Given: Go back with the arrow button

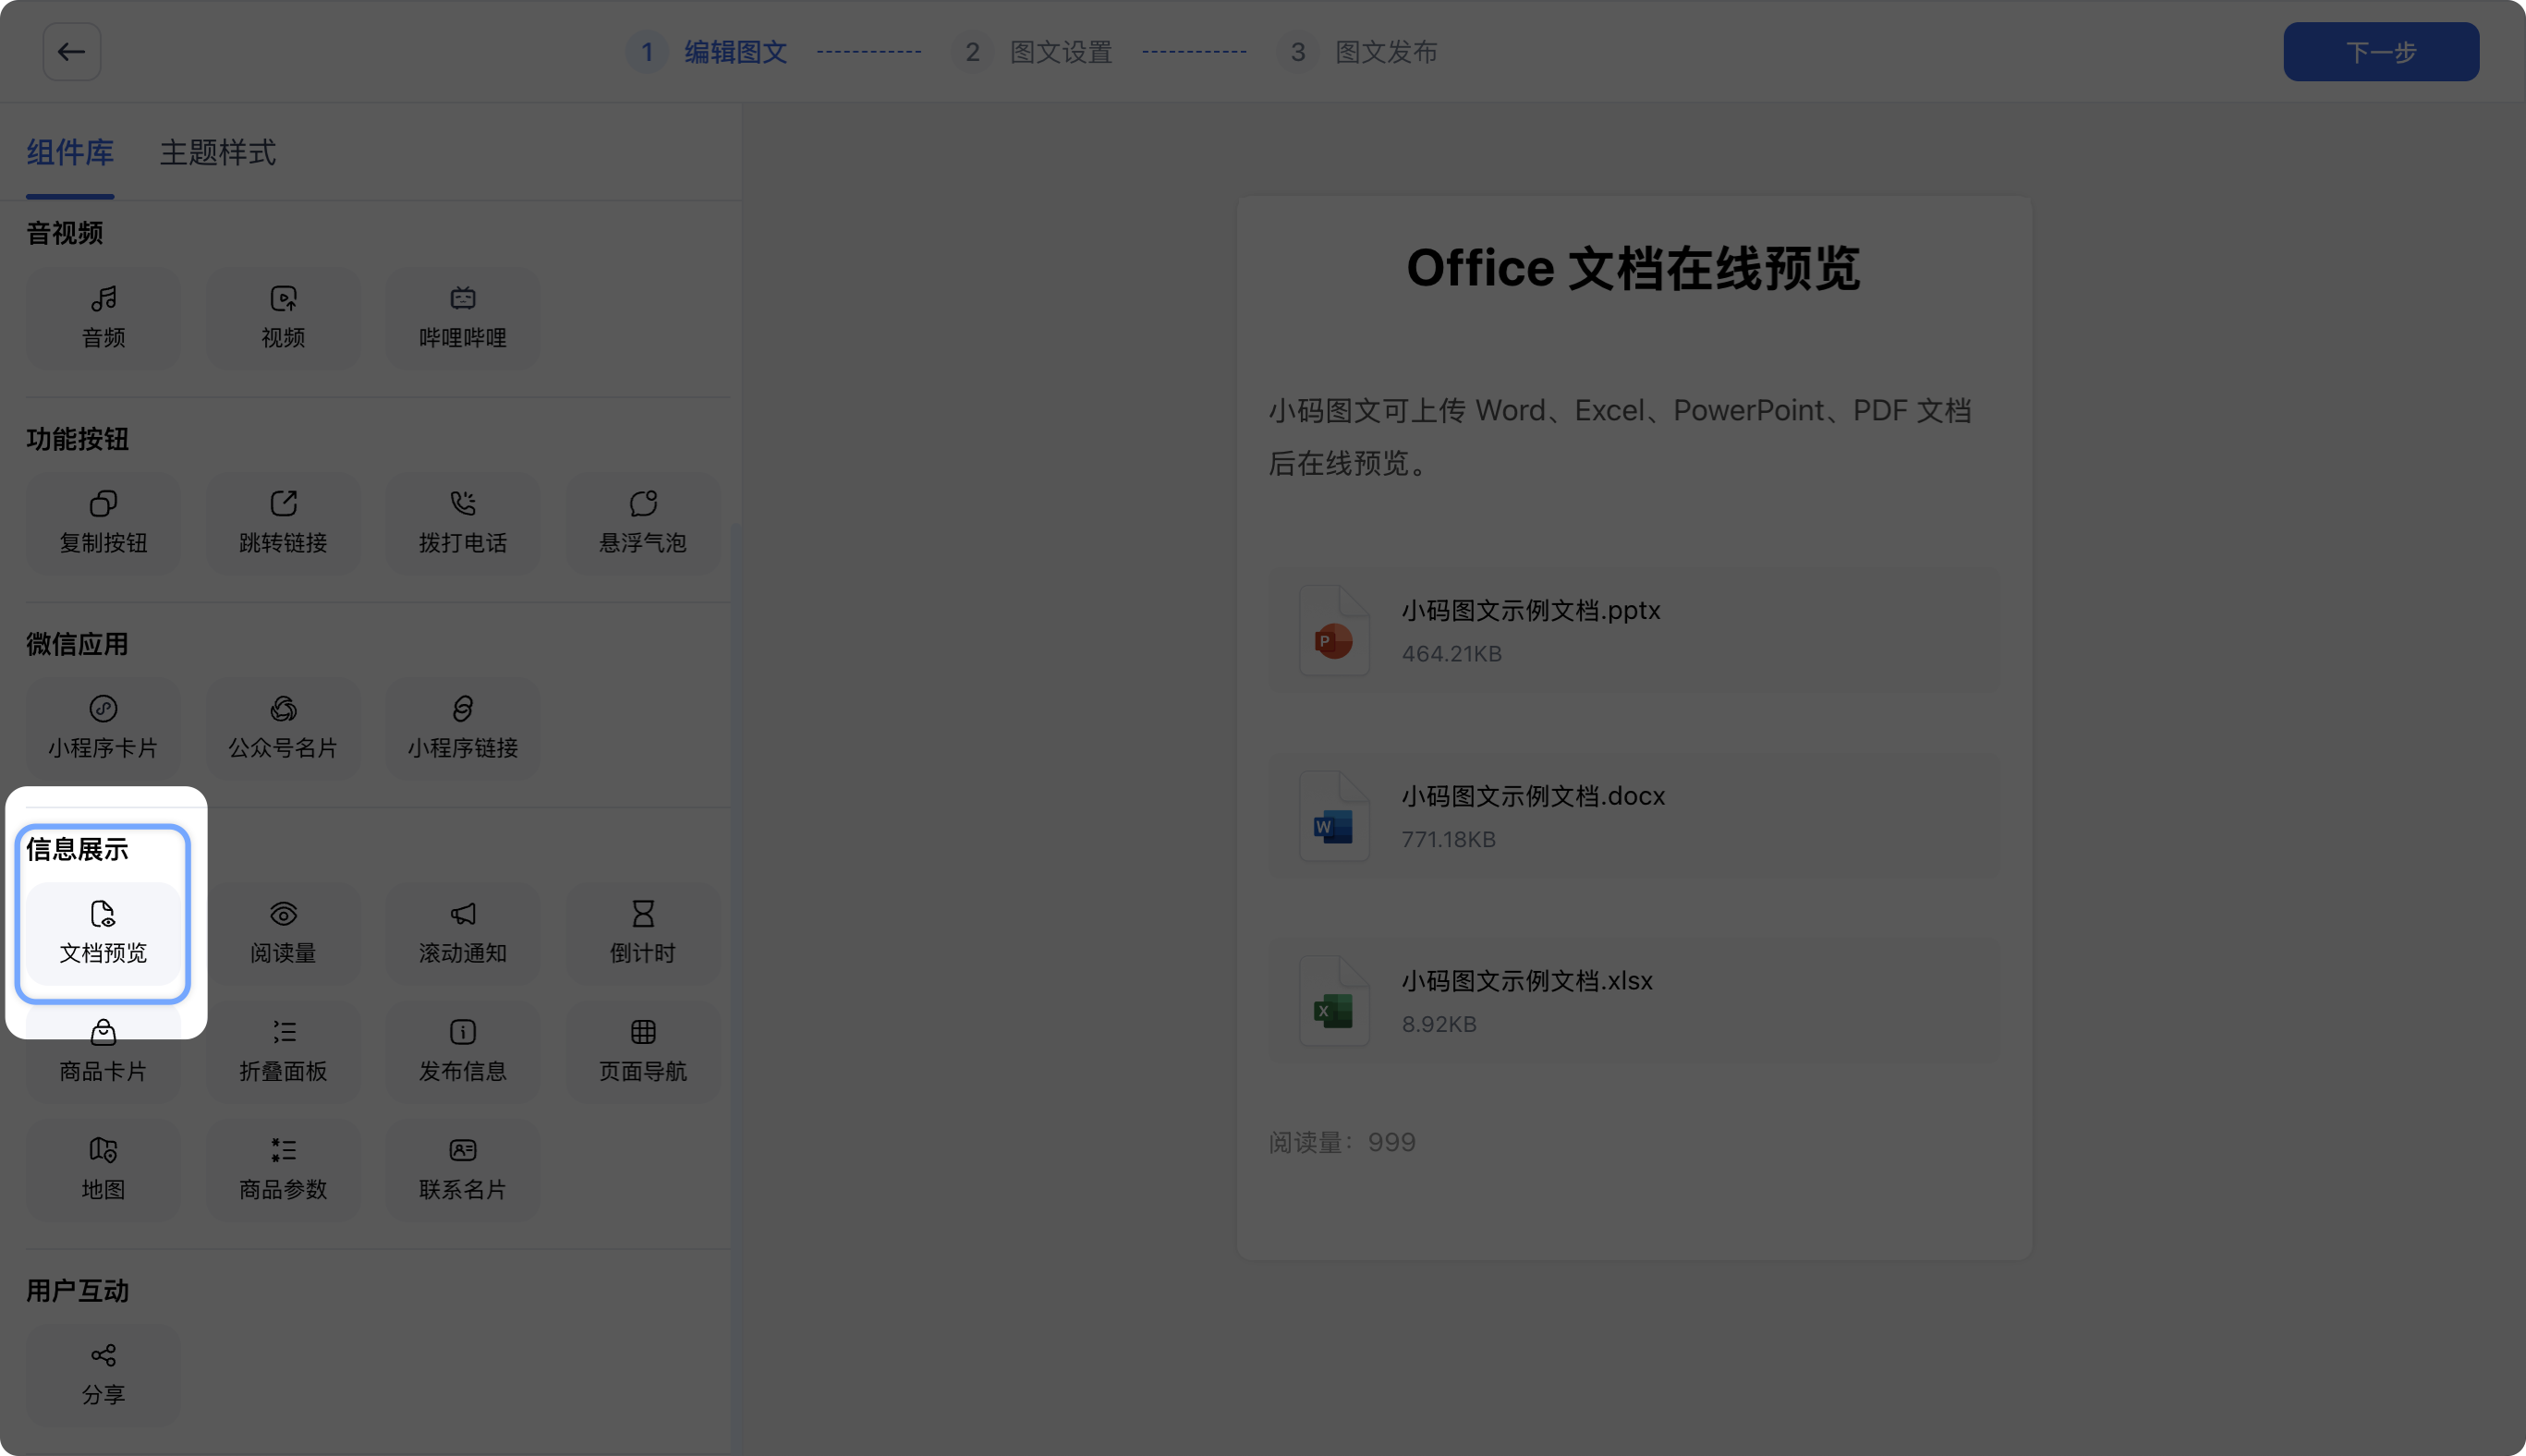Looking at the screenshot, I should pyautogui.click(x=71, y=51).
